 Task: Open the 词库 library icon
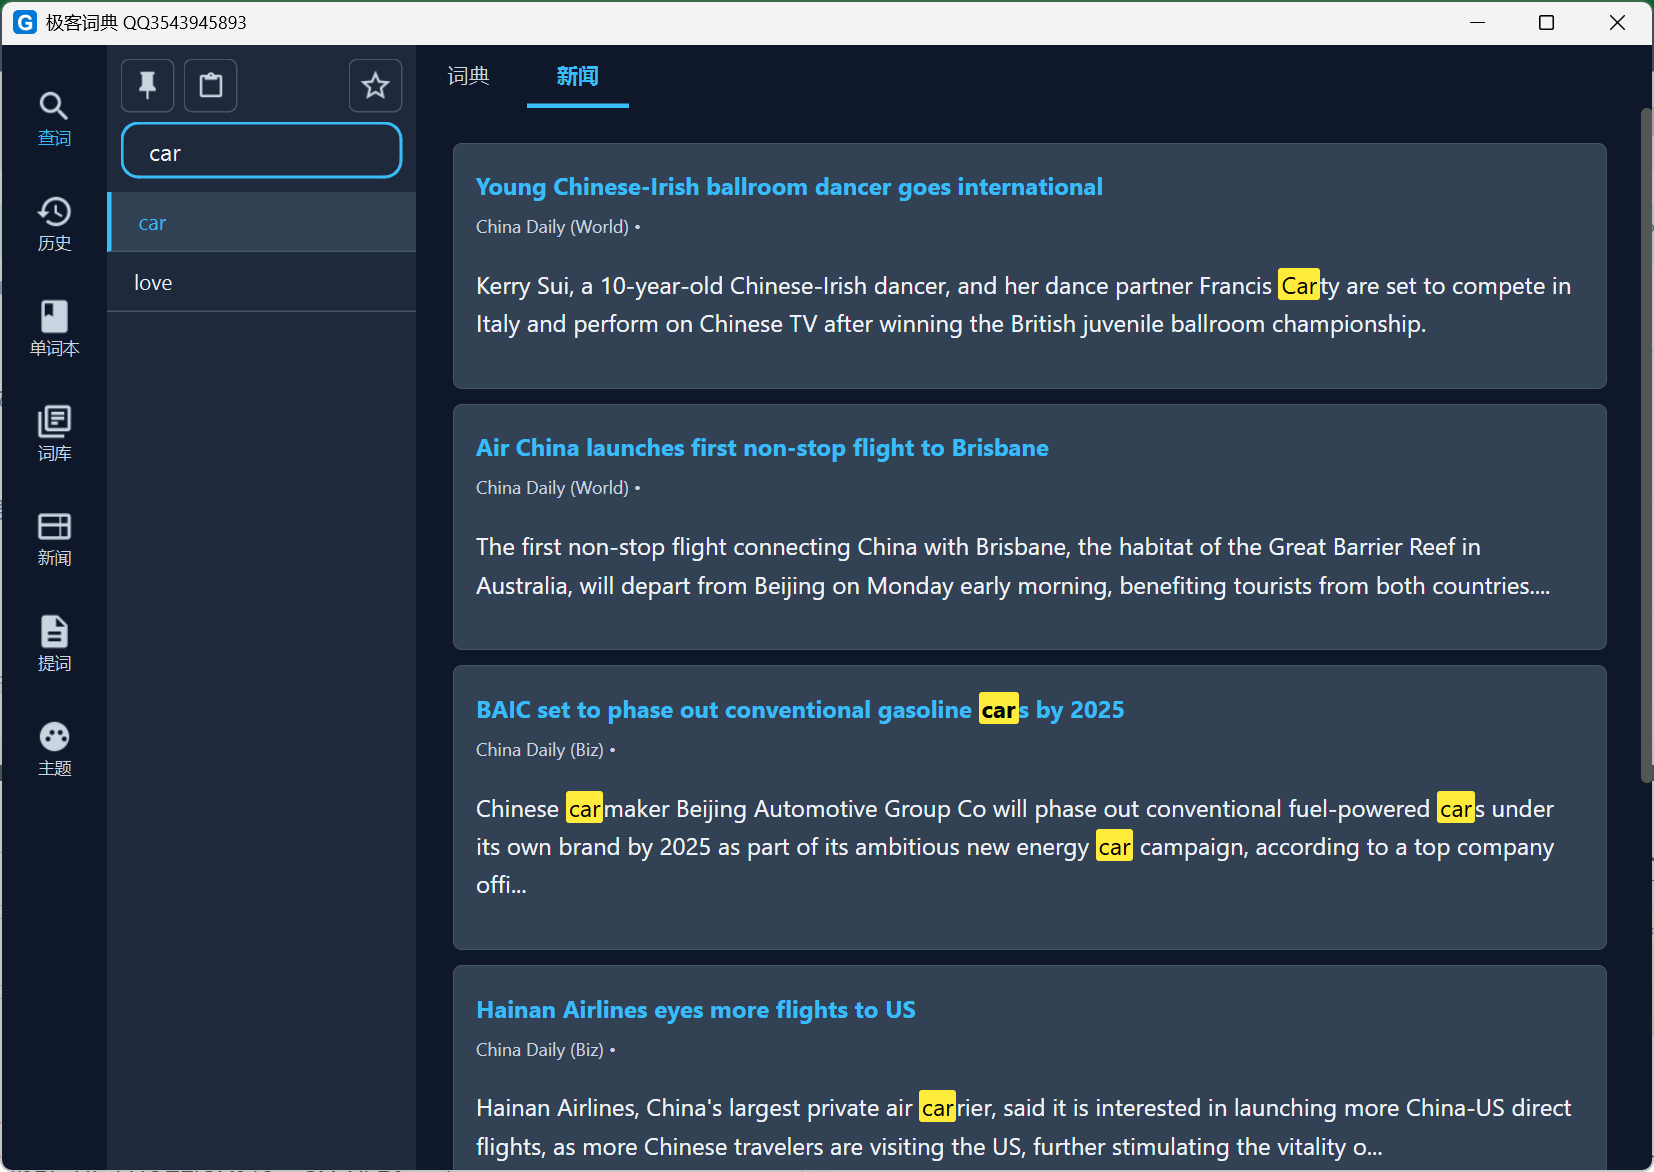click(54, 433)
